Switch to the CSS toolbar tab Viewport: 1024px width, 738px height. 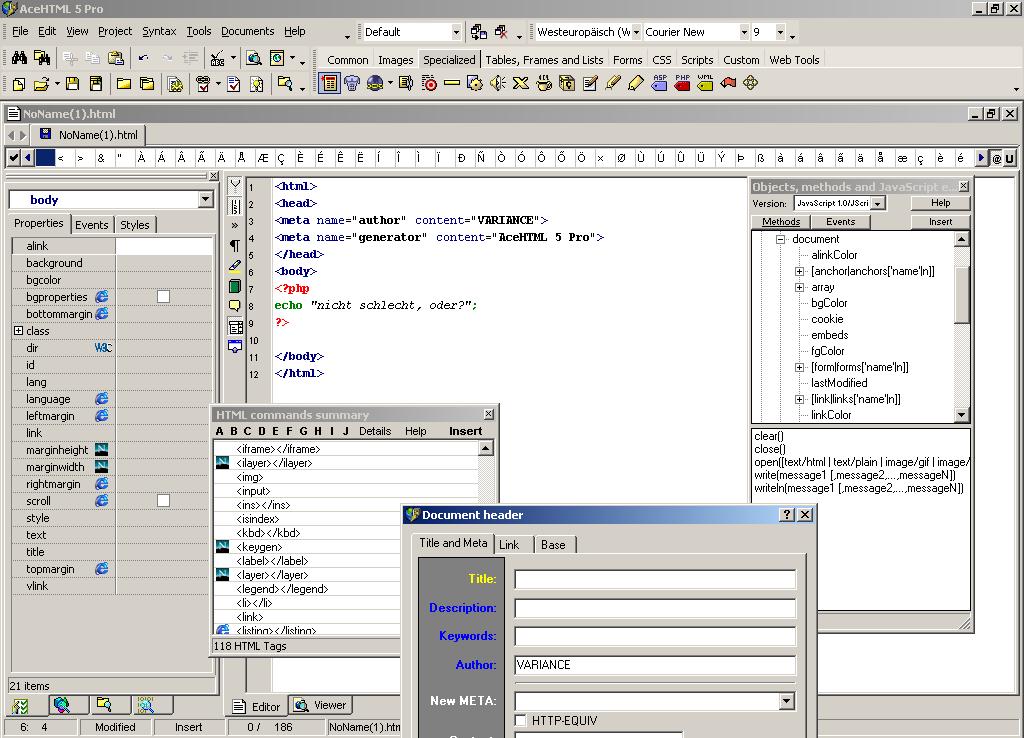(661, 60)
